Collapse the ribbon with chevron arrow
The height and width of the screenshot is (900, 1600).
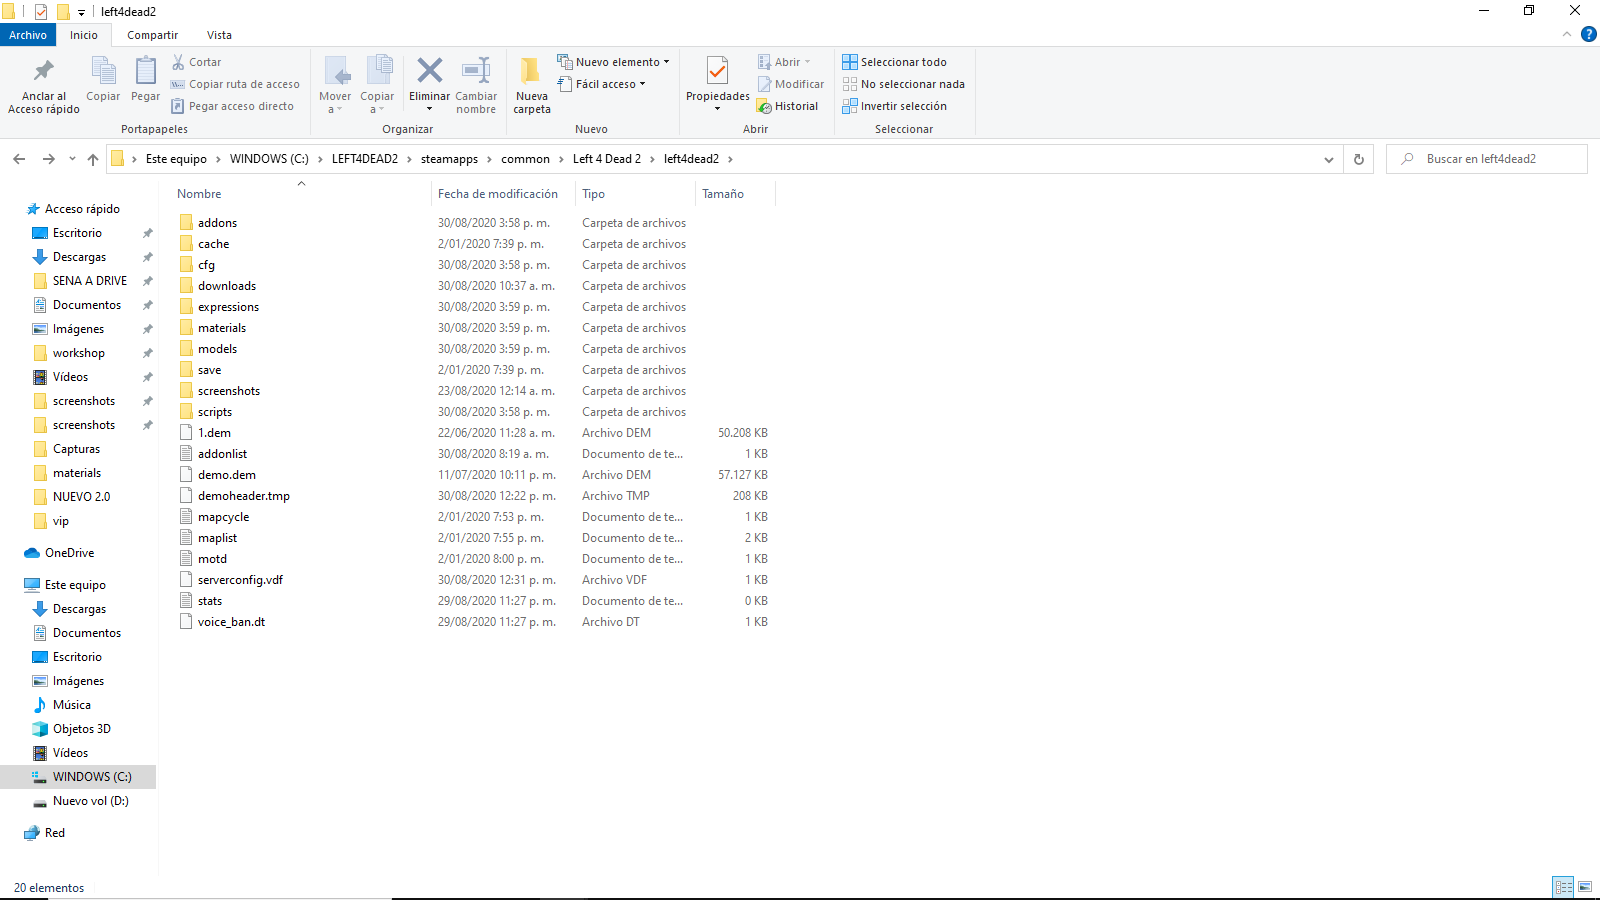coord(1567,35)
